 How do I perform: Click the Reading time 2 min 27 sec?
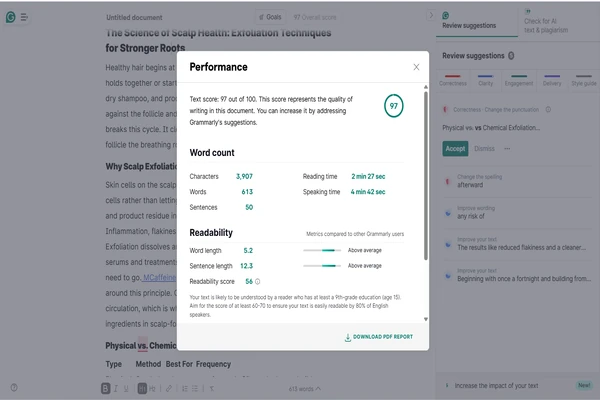[368, 176]
